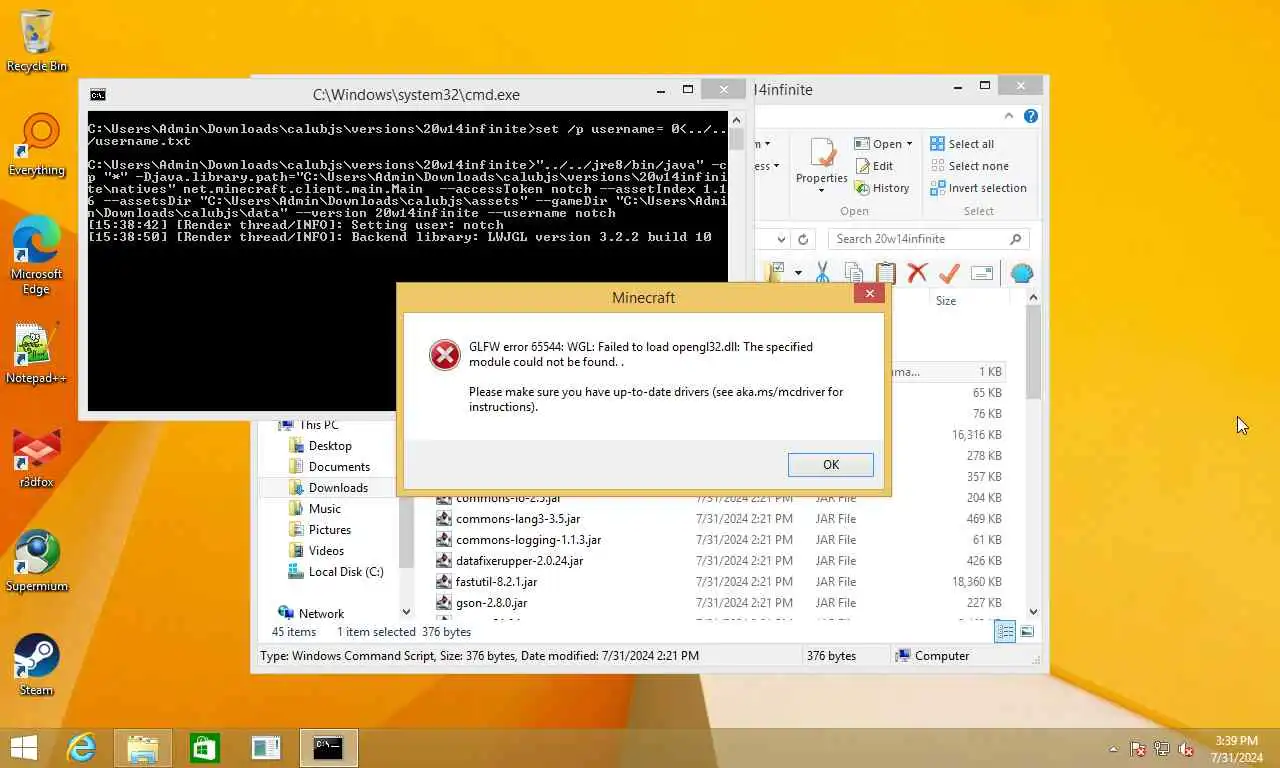1280x768 pixels.
Task: Click the clipboard Paste toolbar icon
Action: tap(885, 273)
